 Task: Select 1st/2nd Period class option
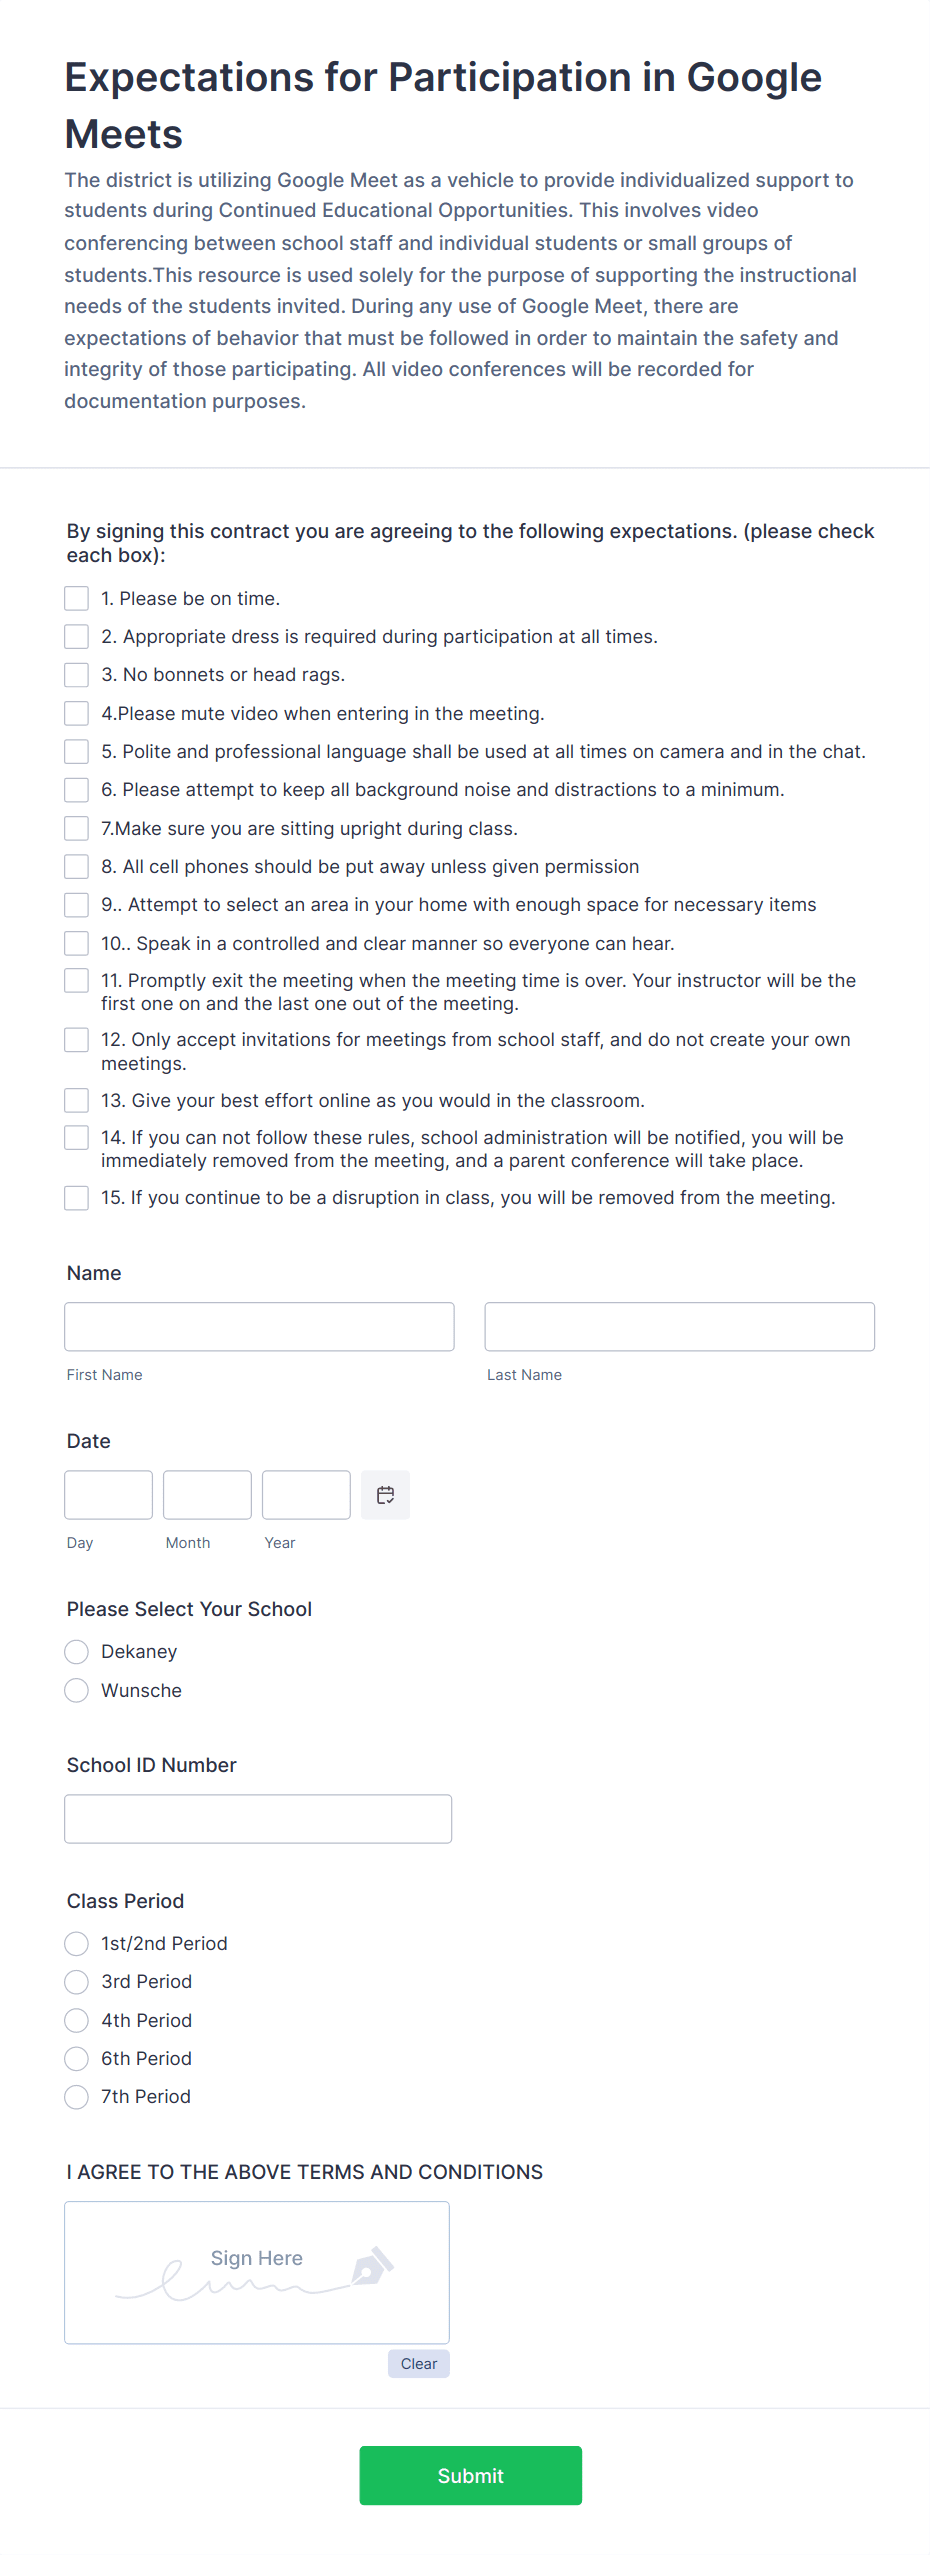coord(76,1943)
